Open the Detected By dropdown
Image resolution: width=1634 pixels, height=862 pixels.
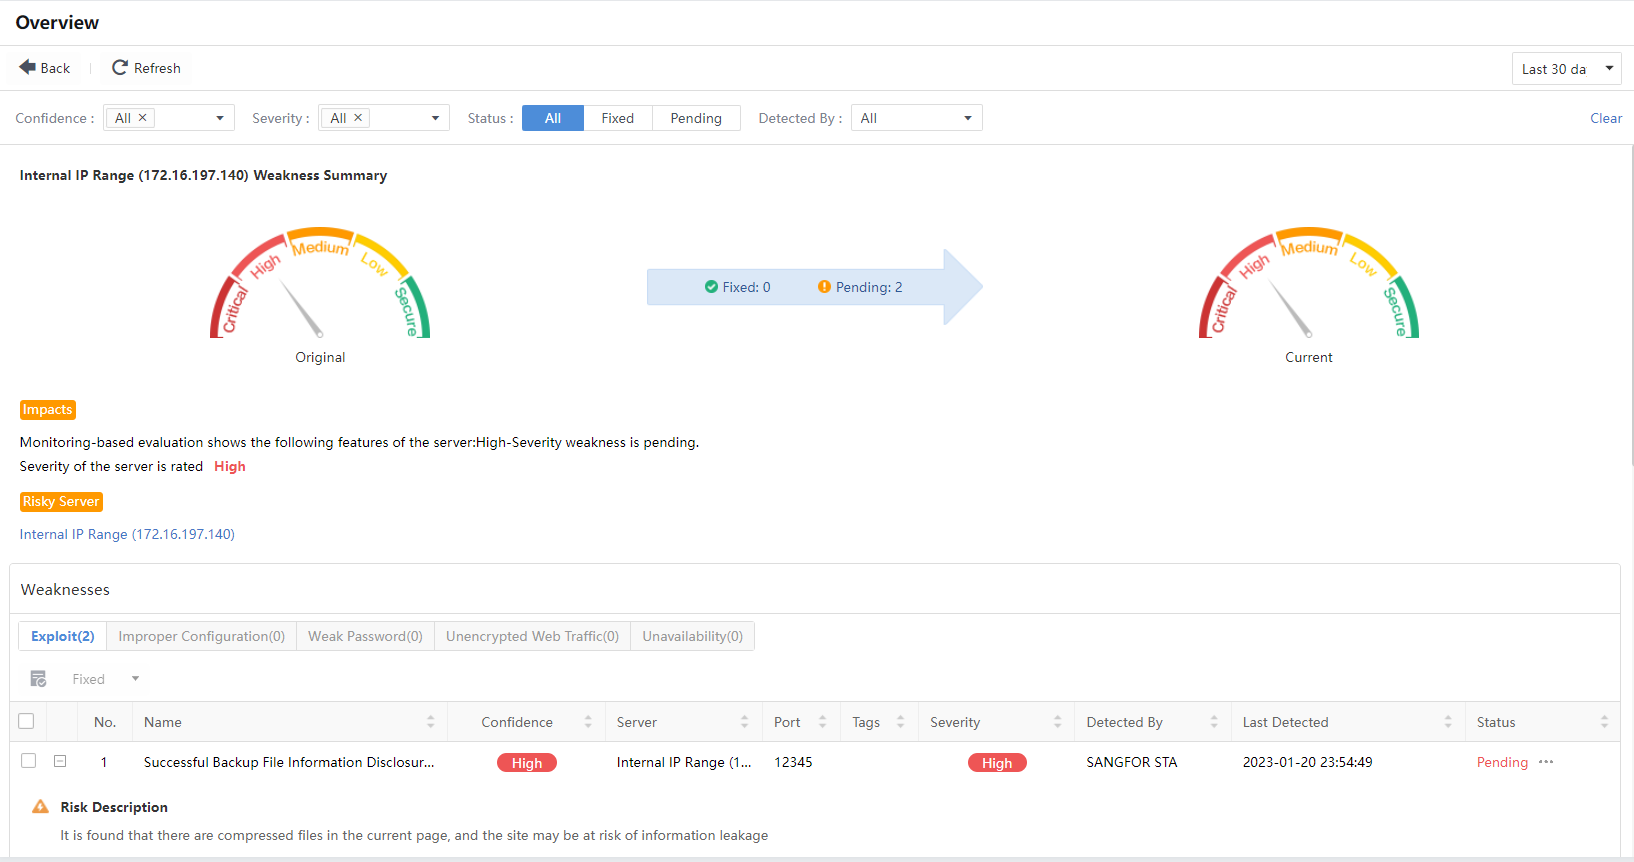coord(916,118)
